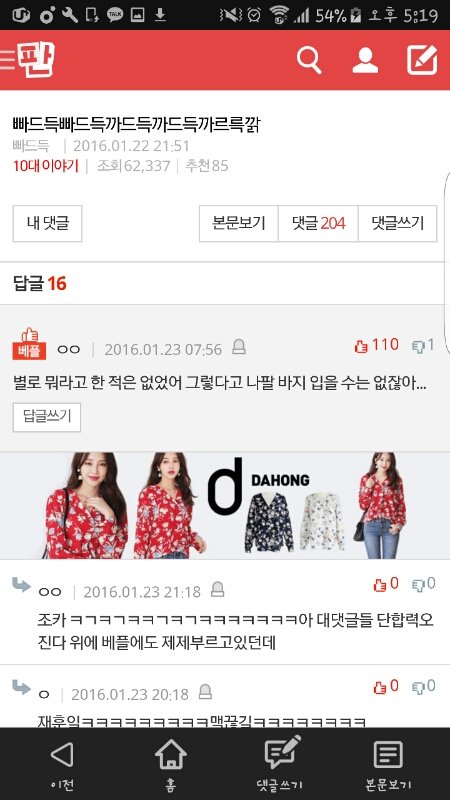Open the 10대 이야기 category link
The image size is (450, 800).
(x=46, y=166)
